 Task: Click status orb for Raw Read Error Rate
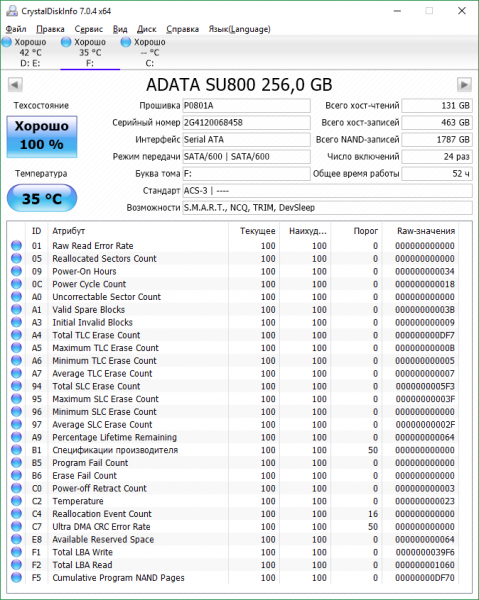point(16,245)
